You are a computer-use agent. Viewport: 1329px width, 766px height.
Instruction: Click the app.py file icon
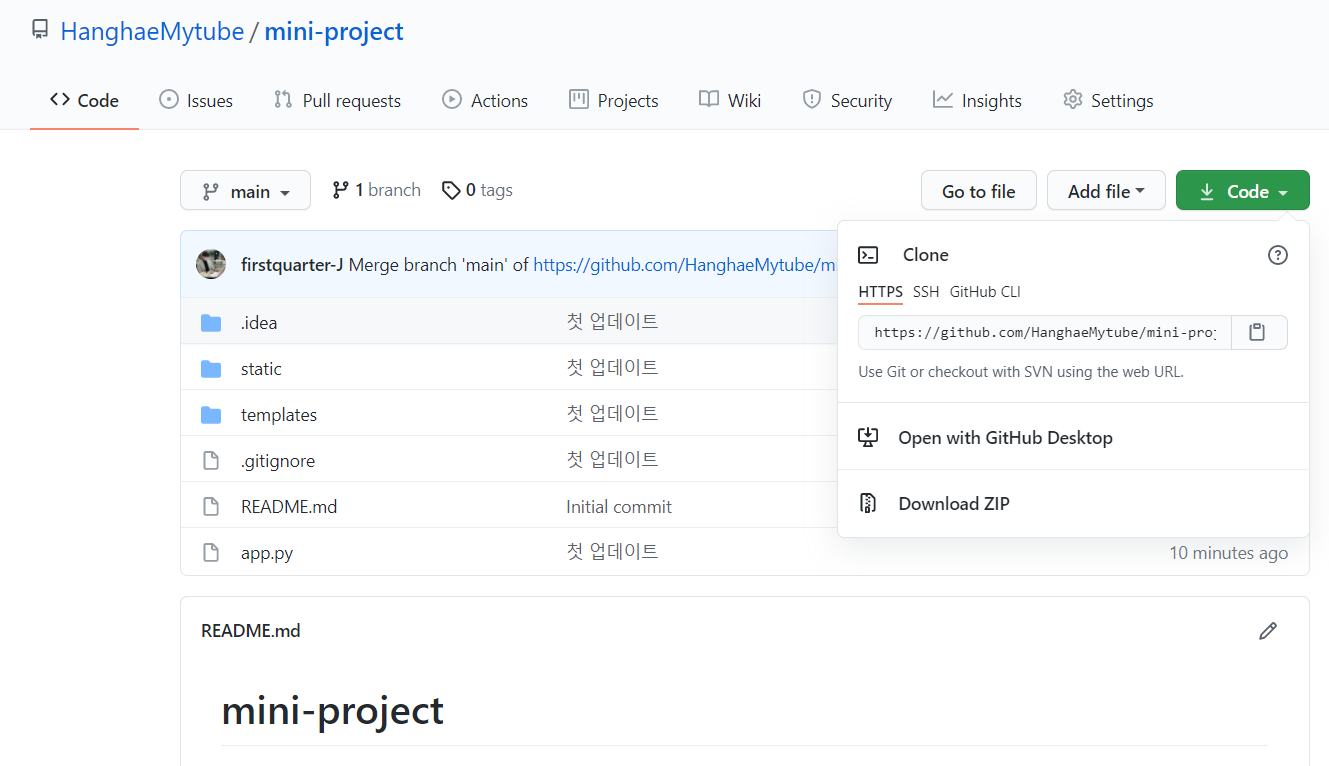click(211, 552)
